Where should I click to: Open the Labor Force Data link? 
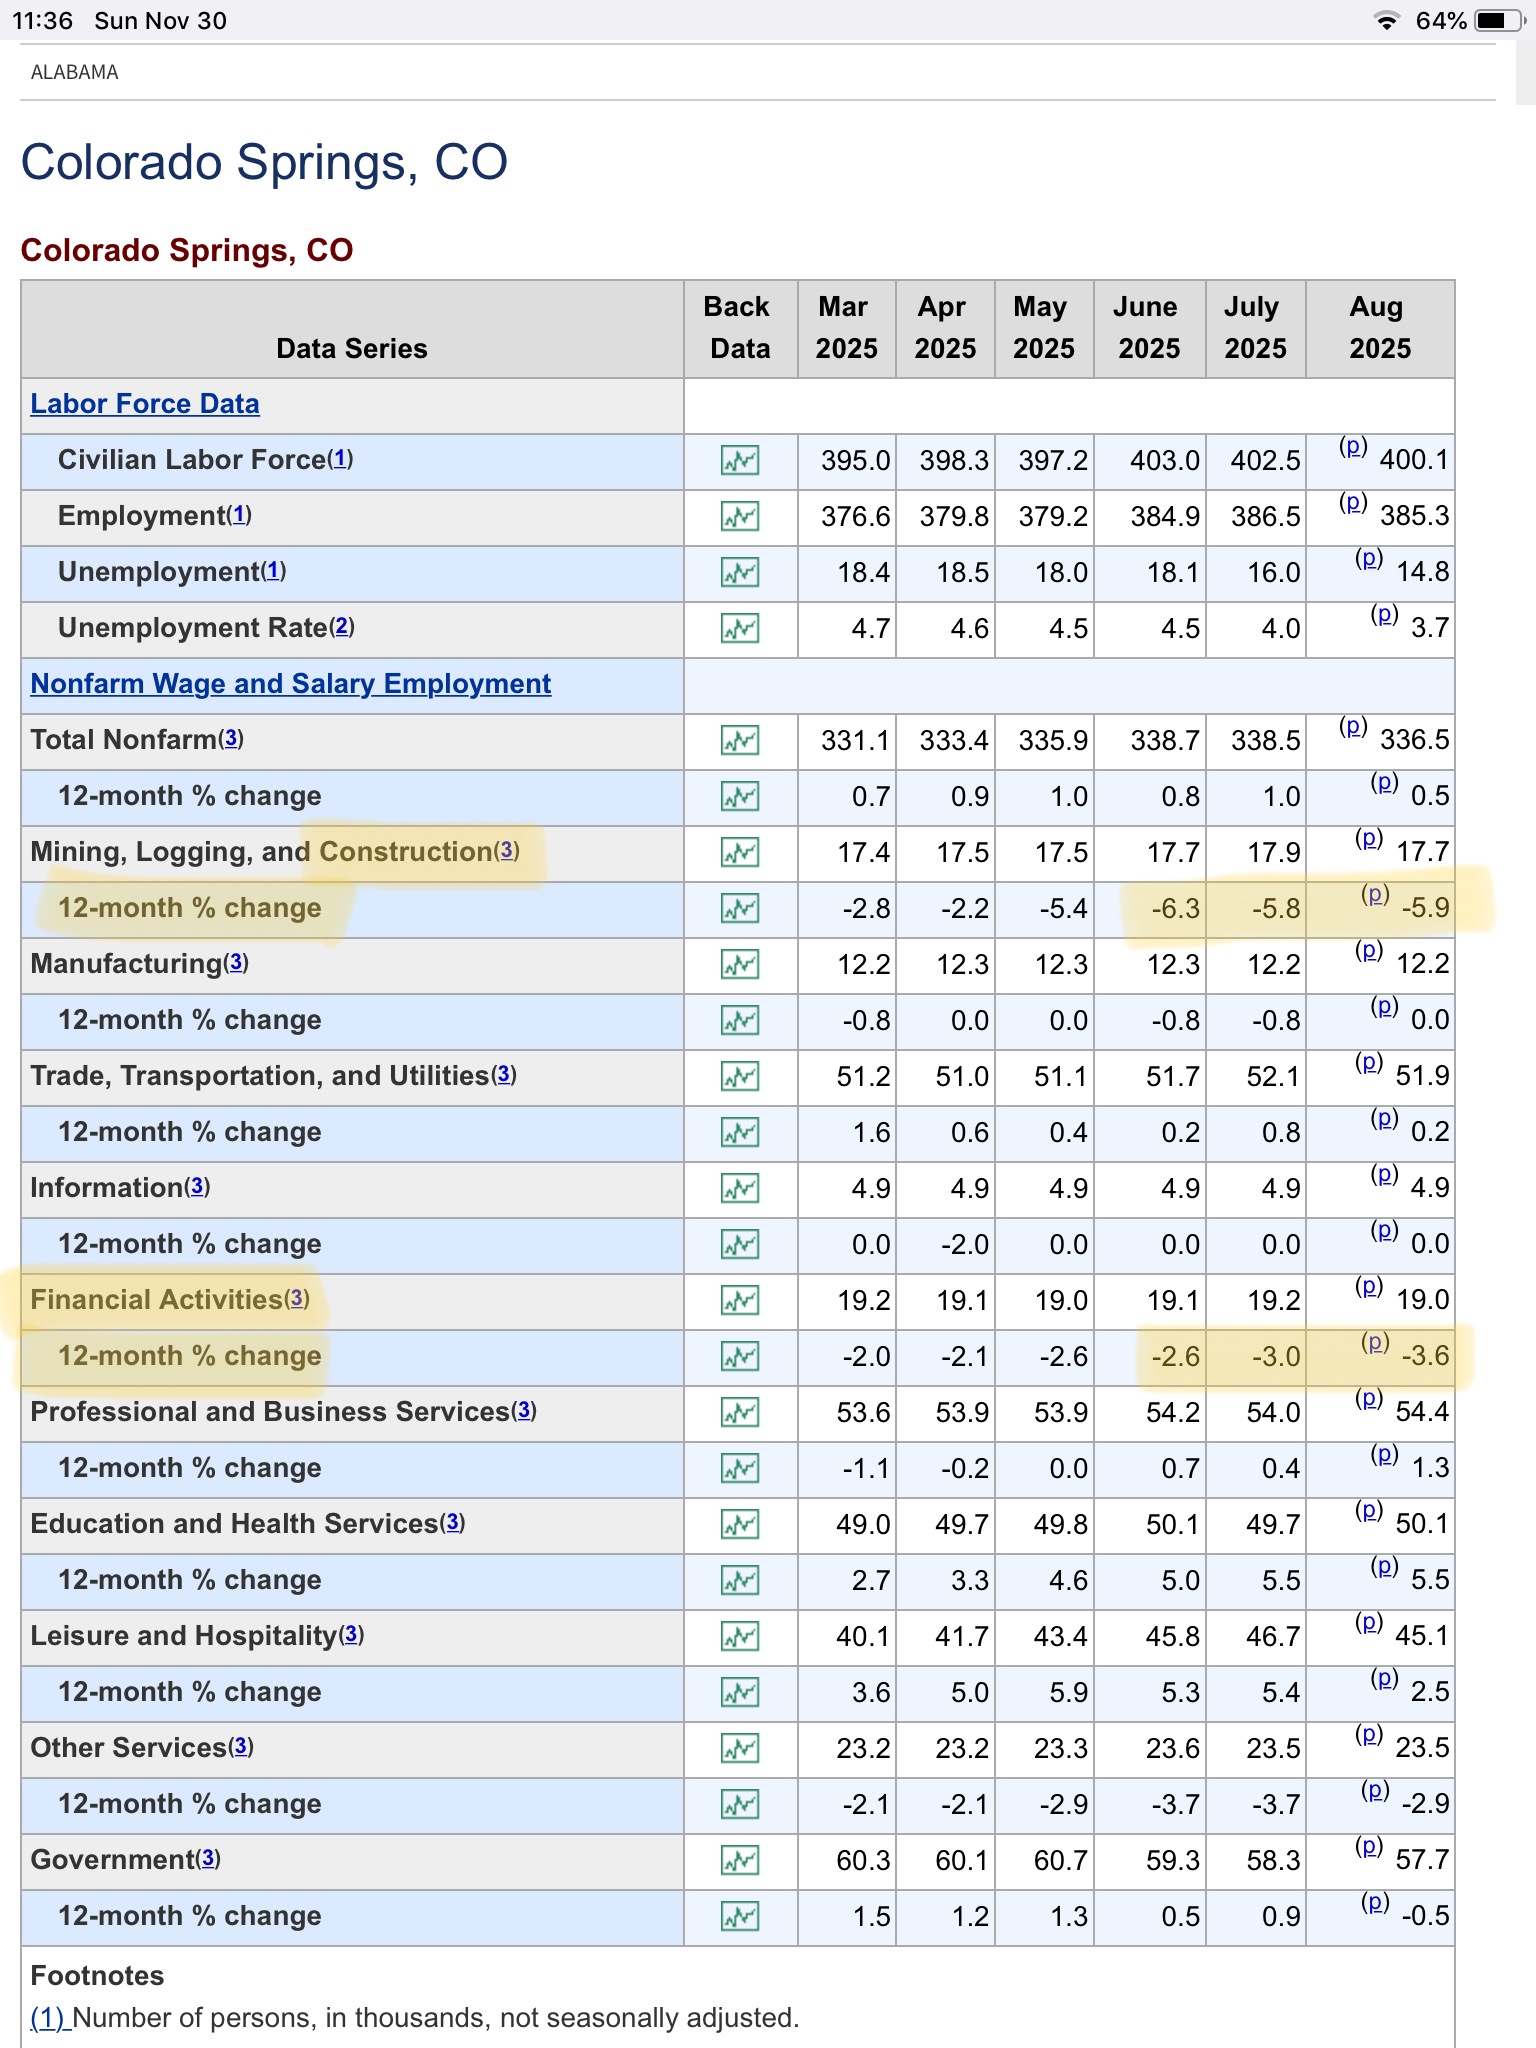(x=145, y=404)
